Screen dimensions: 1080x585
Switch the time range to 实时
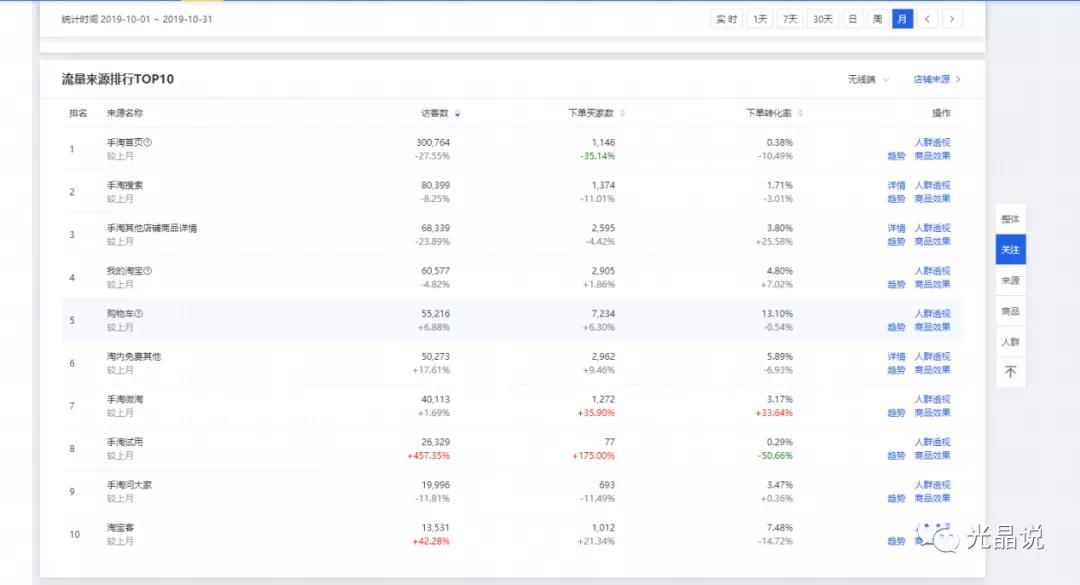[726, 19]
